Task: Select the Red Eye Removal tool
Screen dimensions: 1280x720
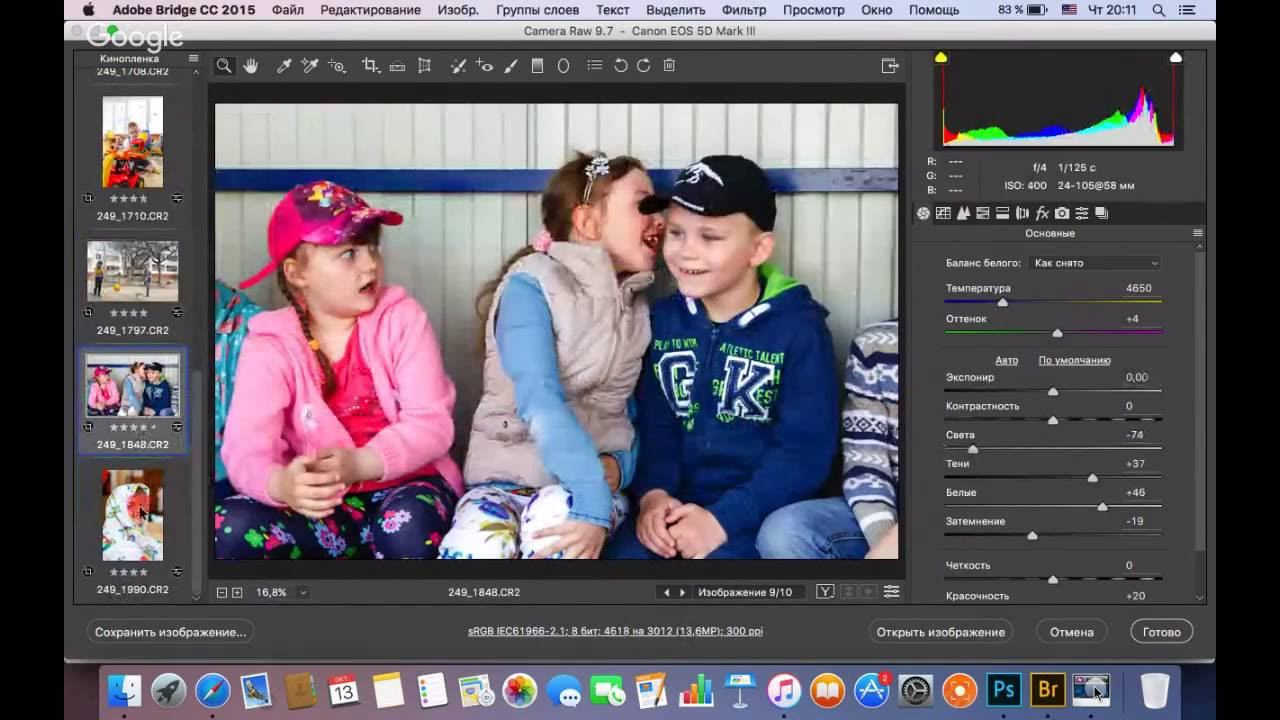Action: point(485,66)
